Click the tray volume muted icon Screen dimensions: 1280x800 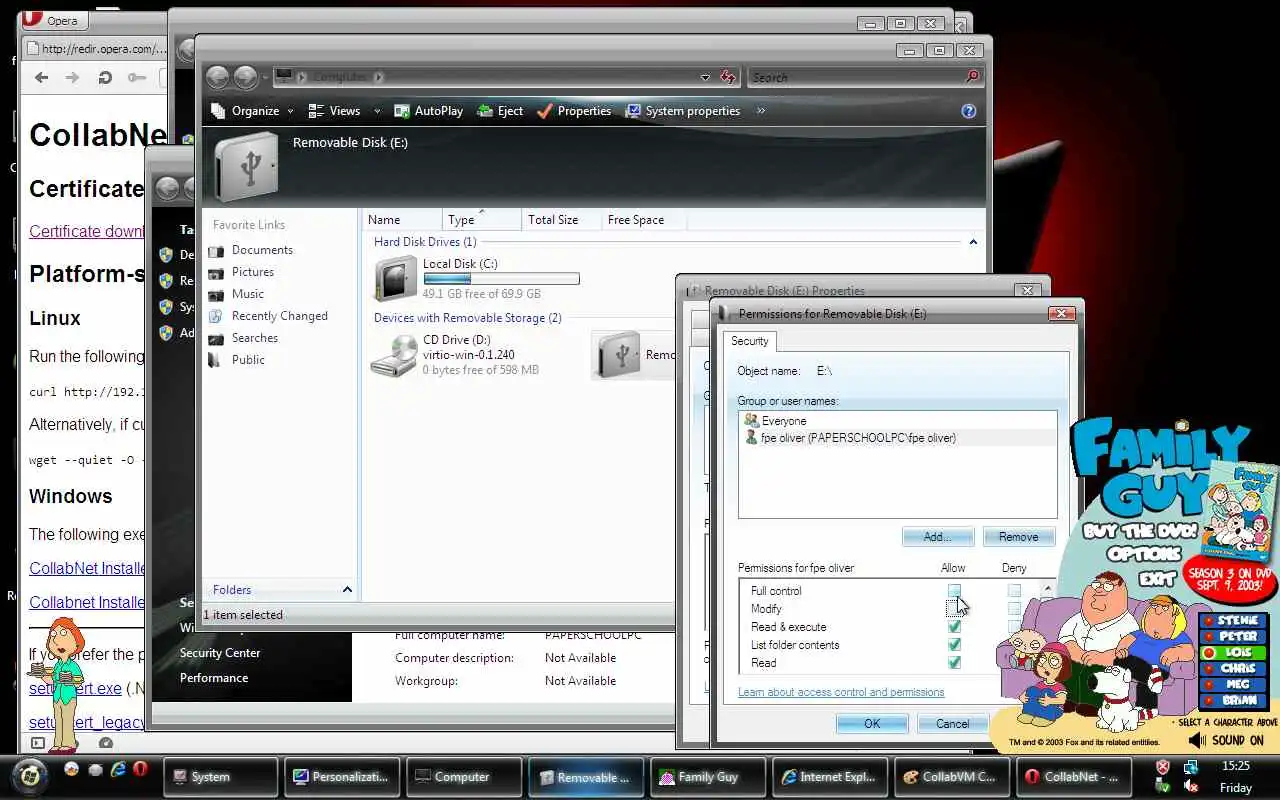click(1190, 786)
